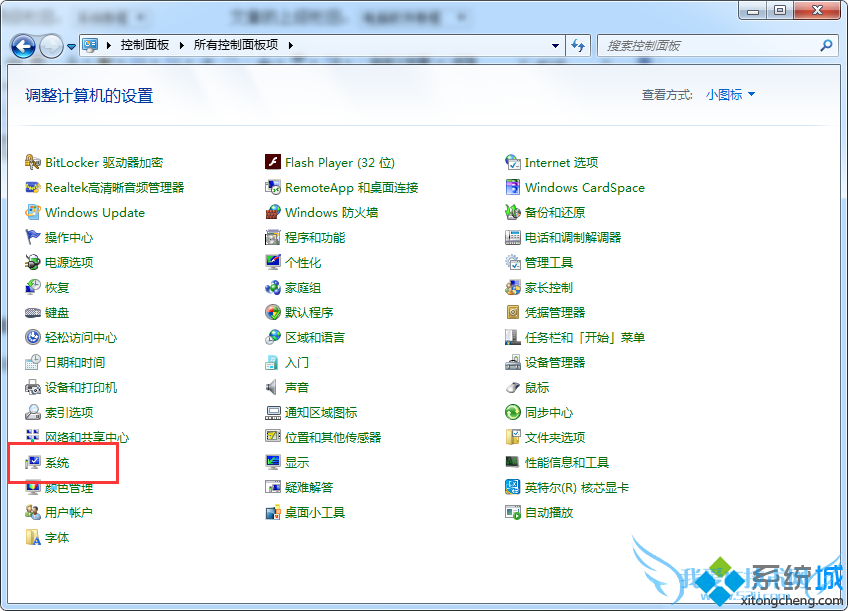Expand arrow after 所有控制面板项 breadcrumb
Viewport: 848px width, 611px height.
coord(291,45)
